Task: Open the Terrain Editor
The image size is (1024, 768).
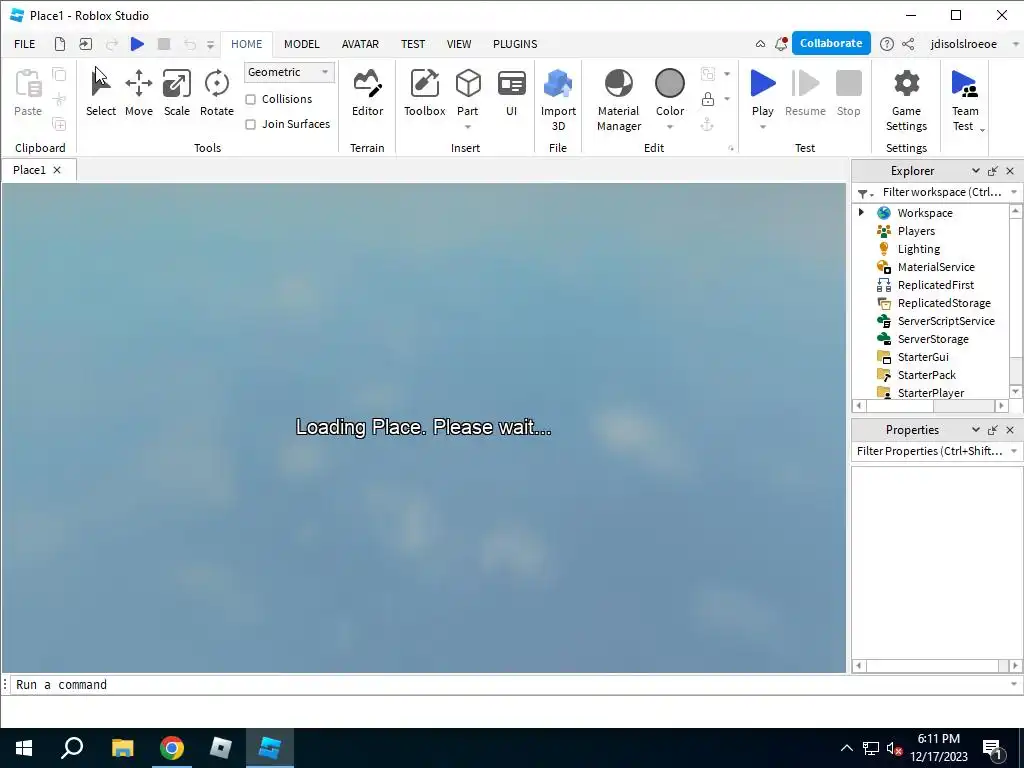Action: (x=367, y=93)
